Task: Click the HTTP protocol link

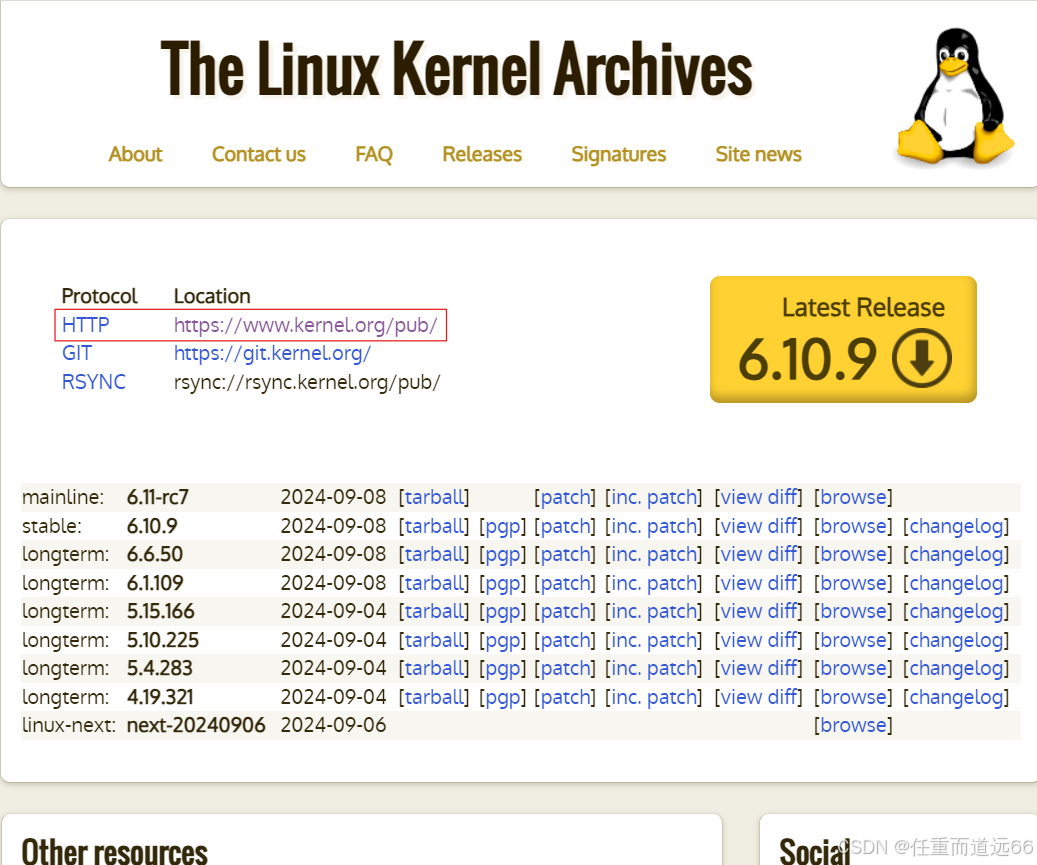Action: click(85, 325)
